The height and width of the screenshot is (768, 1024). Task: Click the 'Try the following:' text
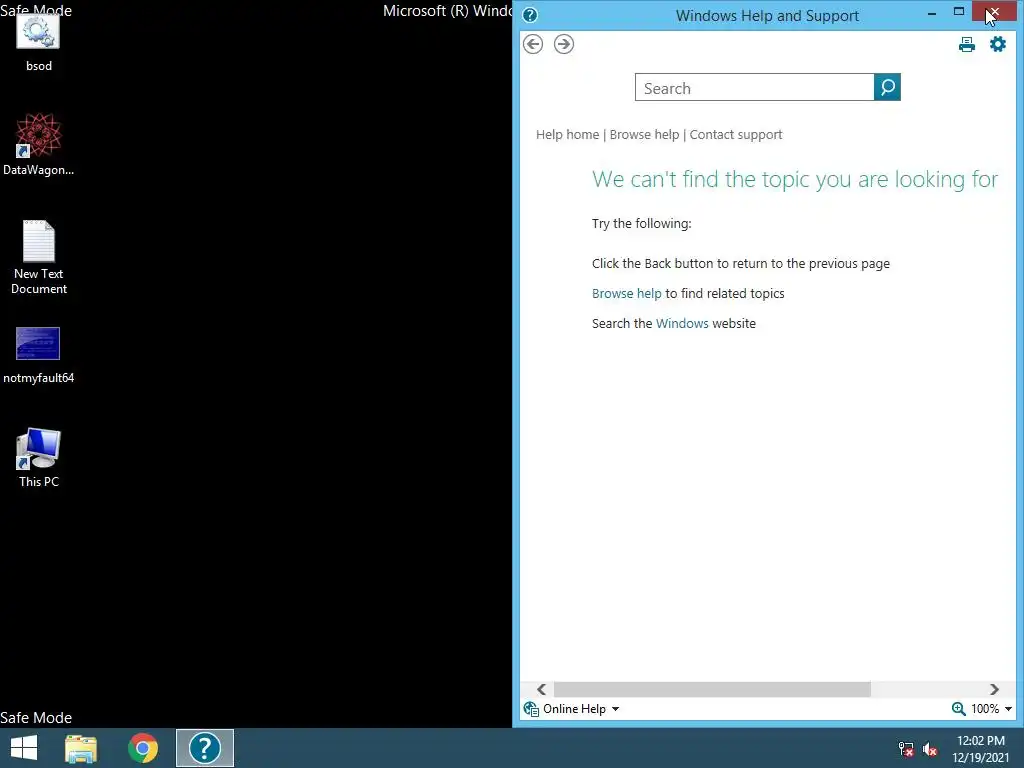click(641, 223)
